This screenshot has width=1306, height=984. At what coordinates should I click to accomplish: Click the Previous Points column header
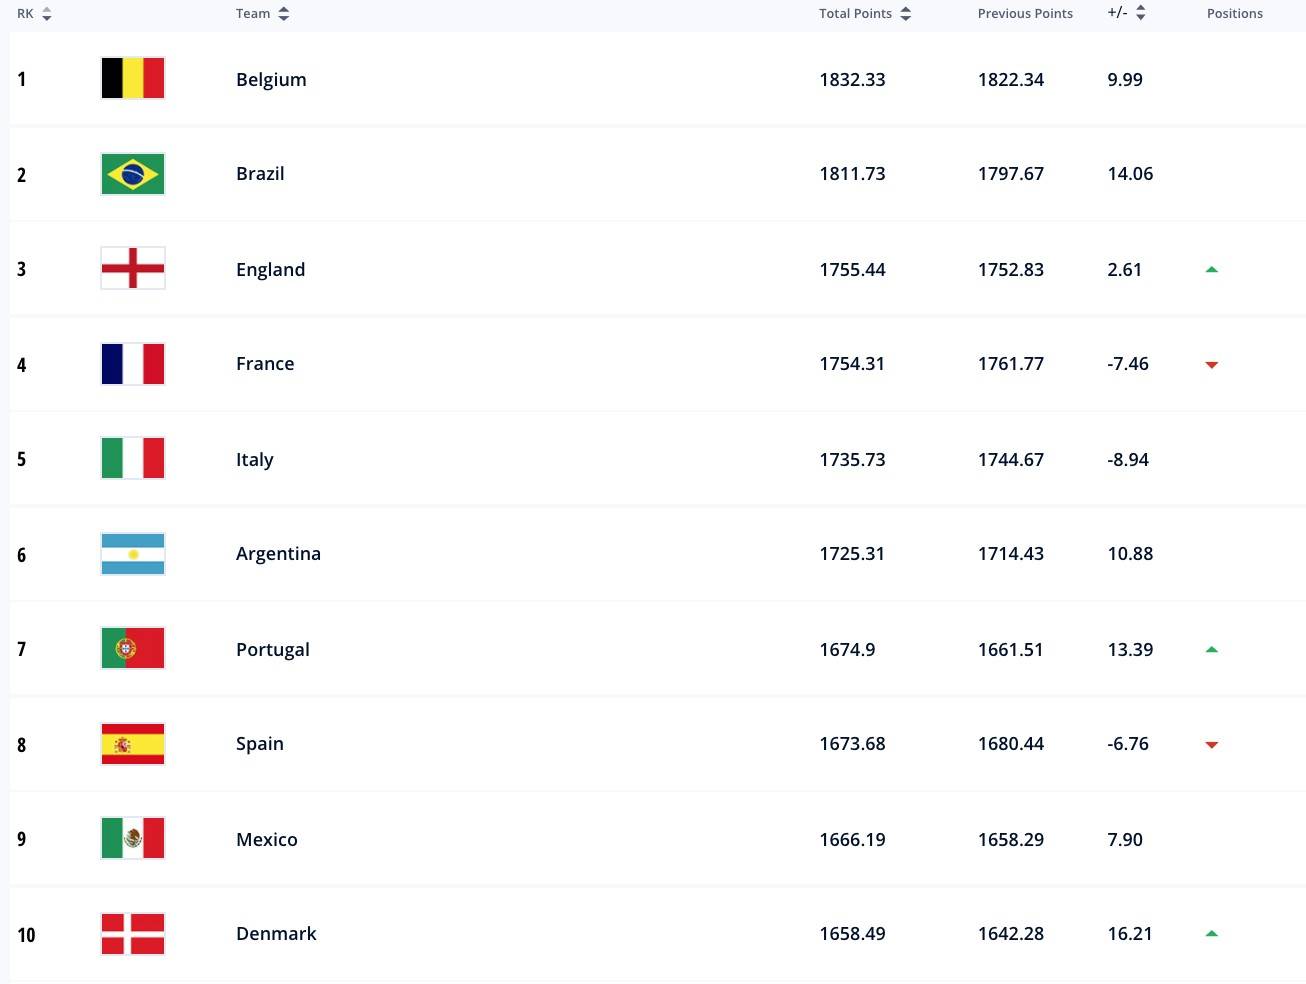(x=1025, y=13)
